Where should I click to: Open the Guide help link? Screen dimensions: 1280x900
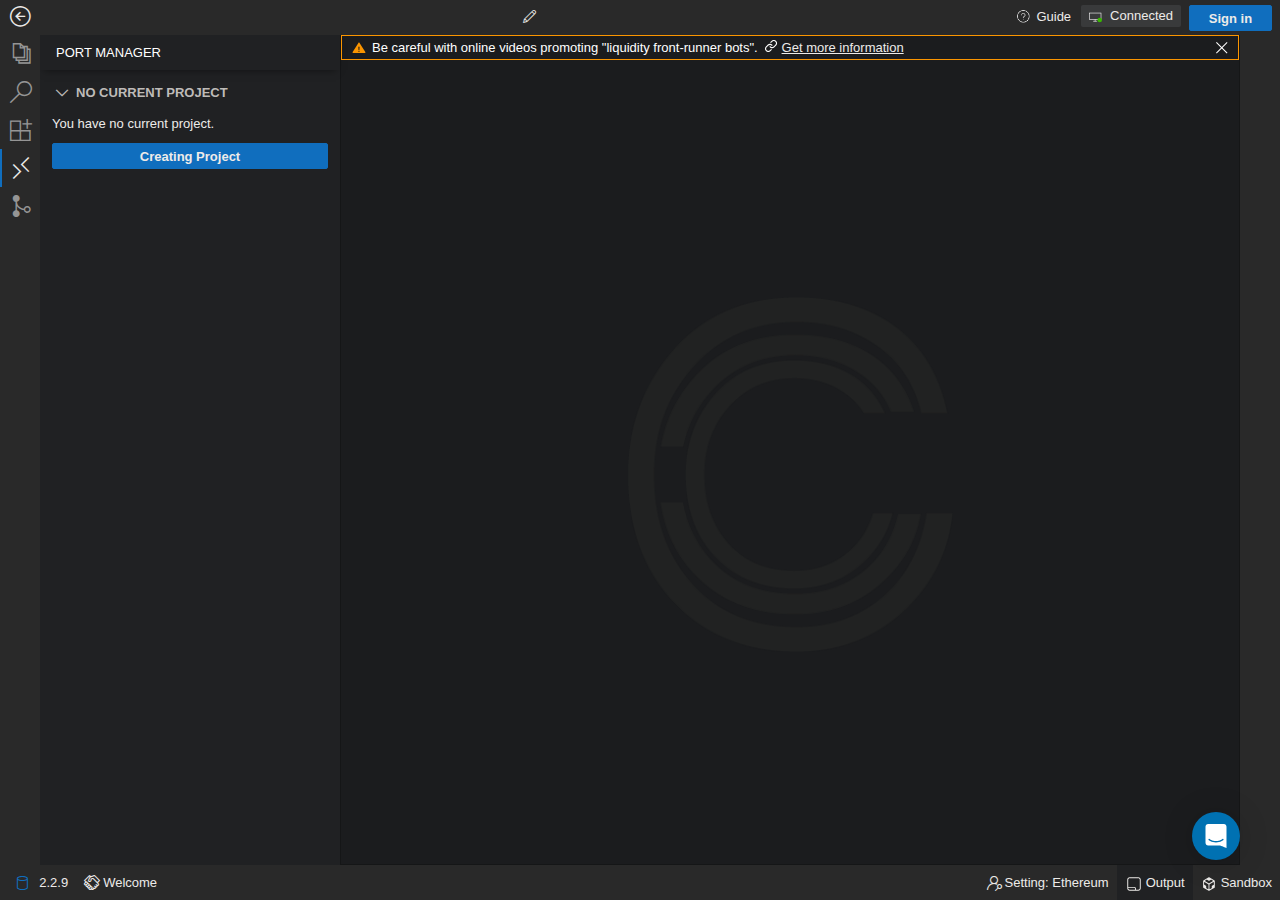point(1043,16)
